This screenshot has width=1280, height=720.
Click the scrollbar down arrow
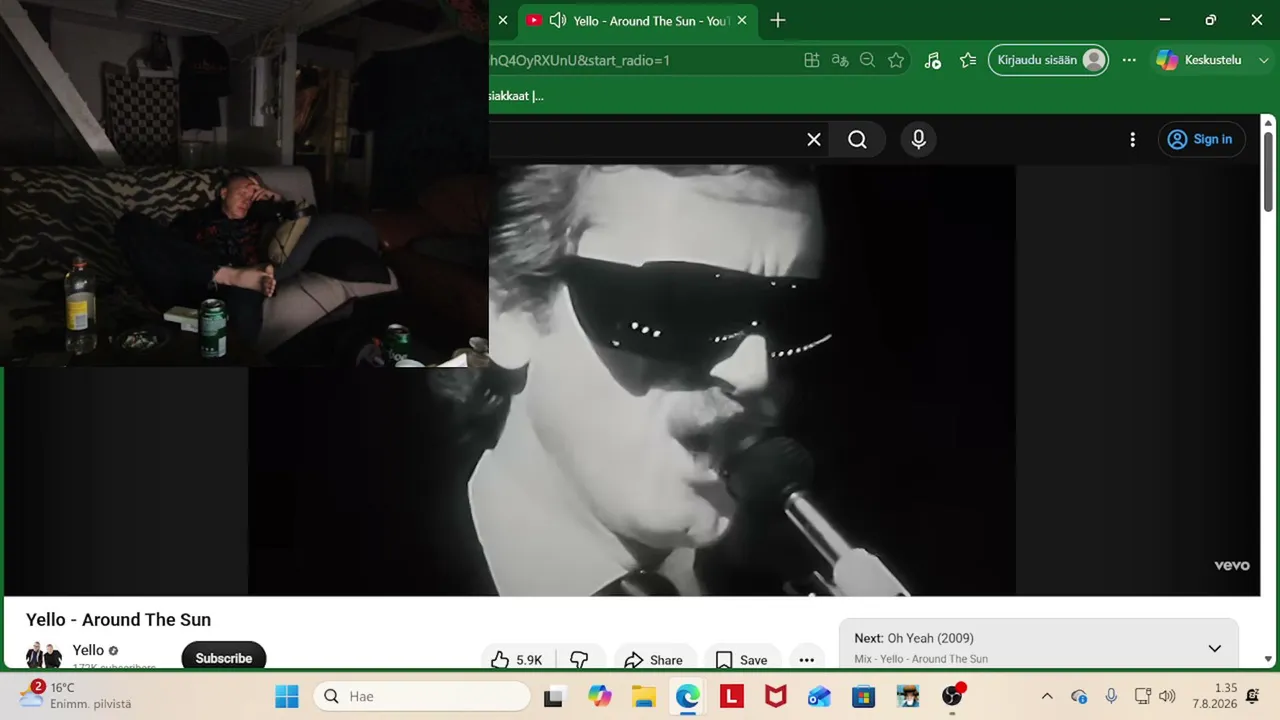pyautogui.click(x=1269, y=659)
